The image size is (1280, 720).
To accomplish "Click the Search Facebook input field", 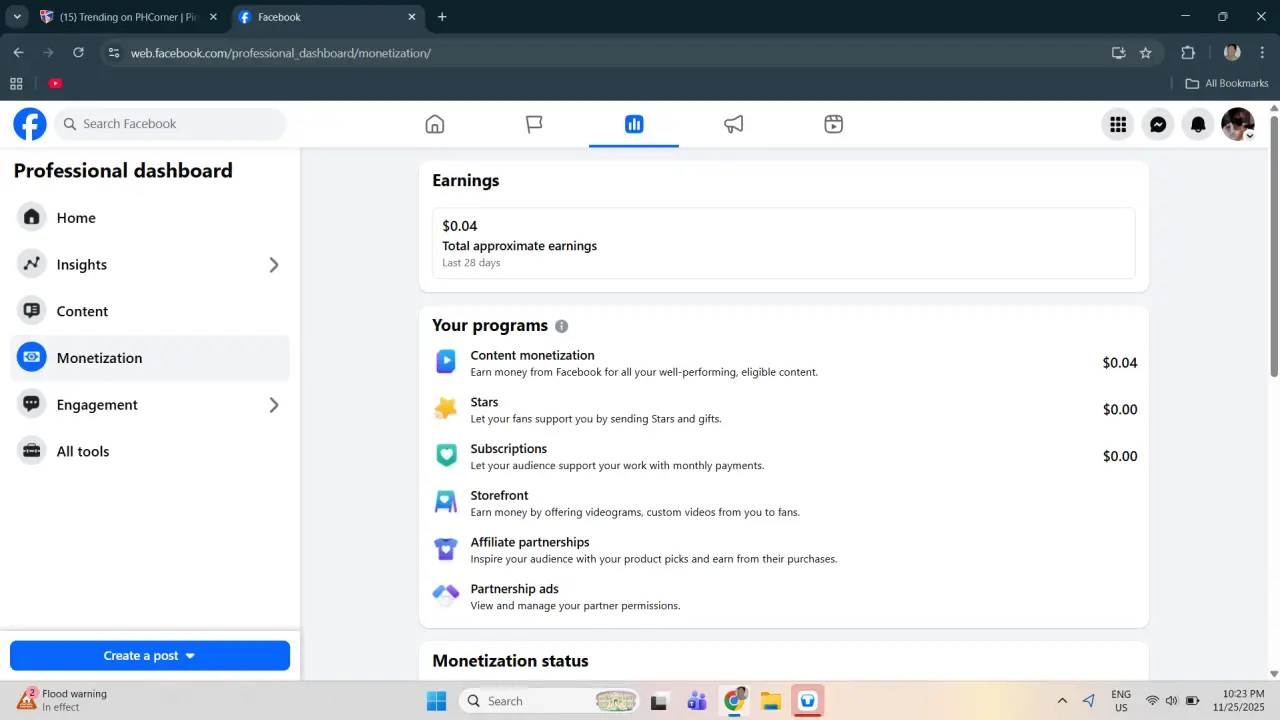I will 170,124.
